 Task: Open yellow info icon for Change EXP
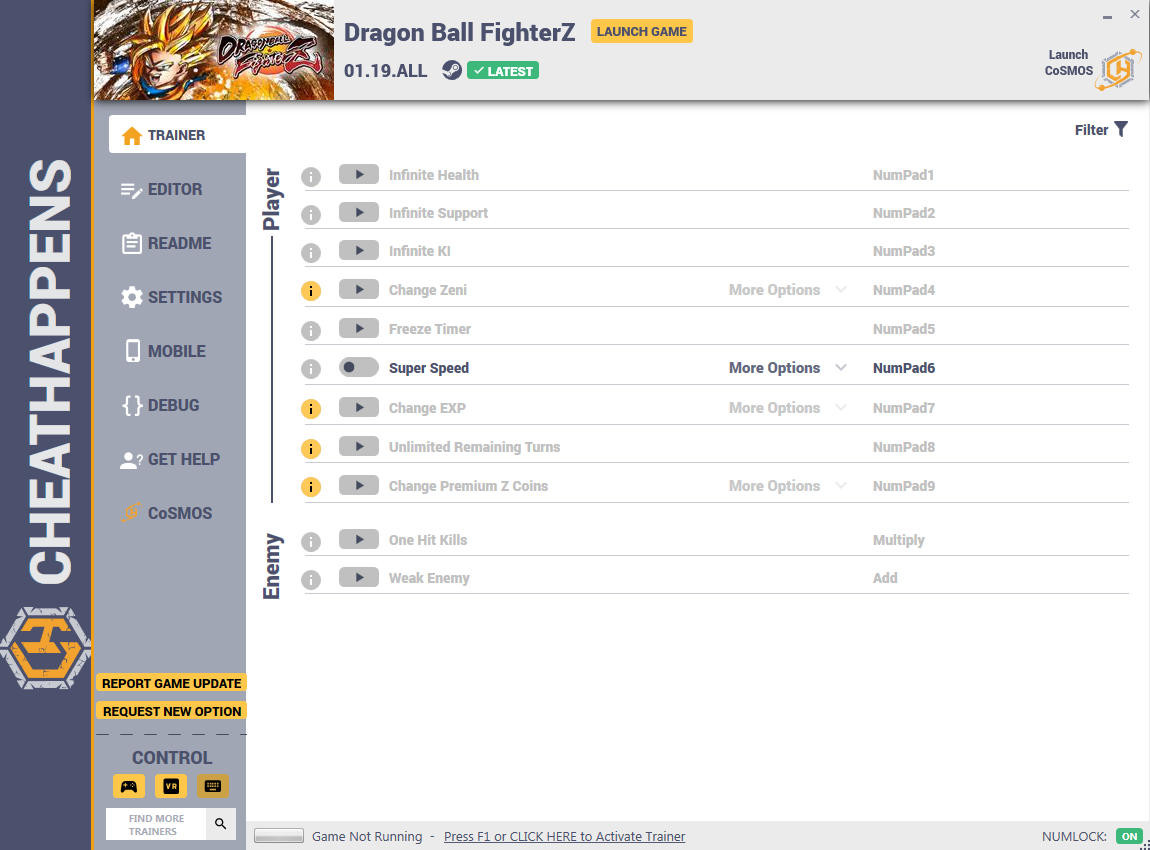coord(311,408)
